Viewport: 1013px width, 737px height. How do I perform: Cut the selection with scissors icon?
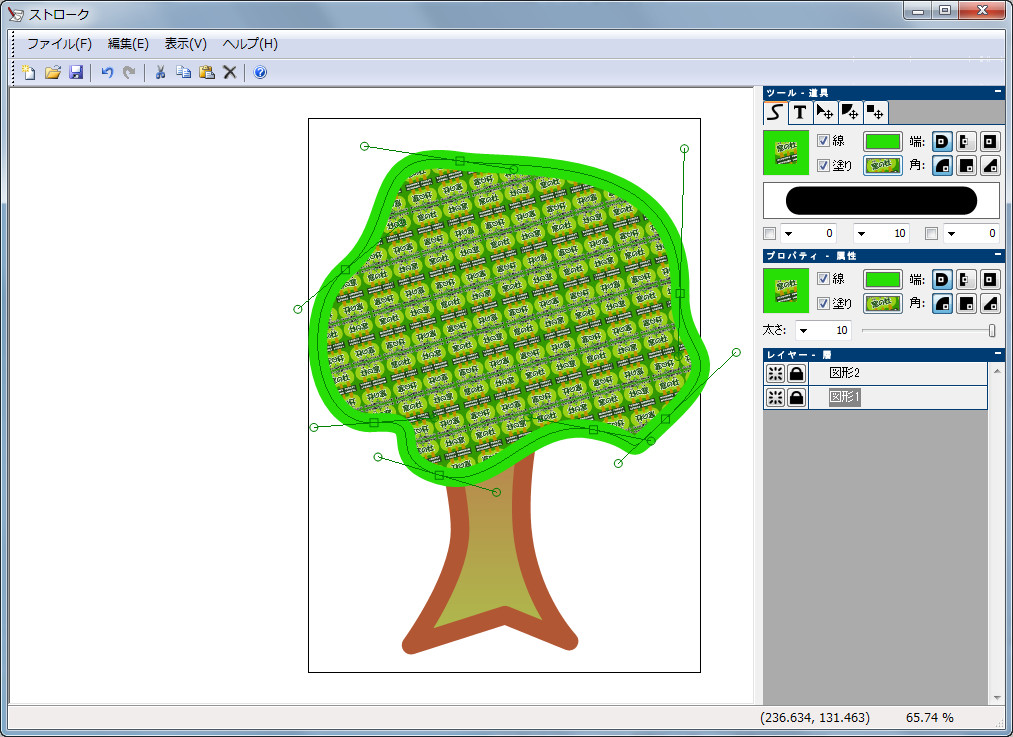pyautogui.click(x=160, y=72)
